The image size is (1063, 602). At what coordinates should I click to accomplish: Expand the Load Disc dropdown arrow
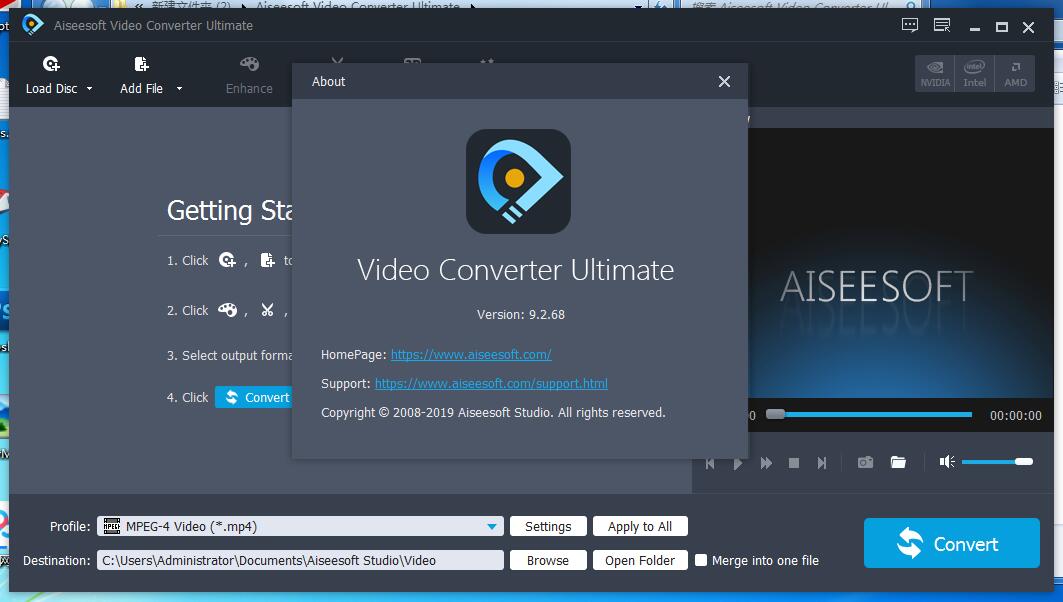[89, 89]
